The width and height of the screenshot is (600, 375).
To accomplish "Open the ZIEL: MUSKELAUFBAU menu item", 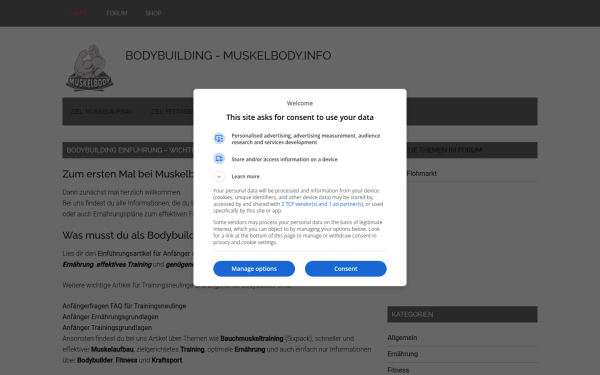I will click(x=102, y=112).
